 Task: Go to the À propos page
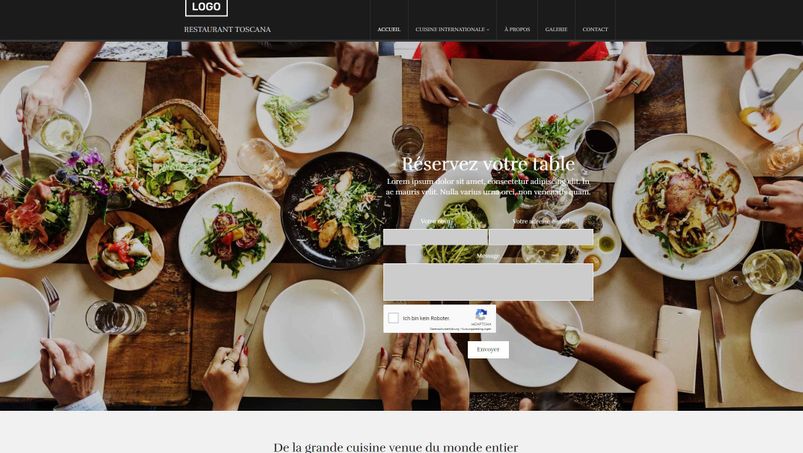[x=517, y=29]
